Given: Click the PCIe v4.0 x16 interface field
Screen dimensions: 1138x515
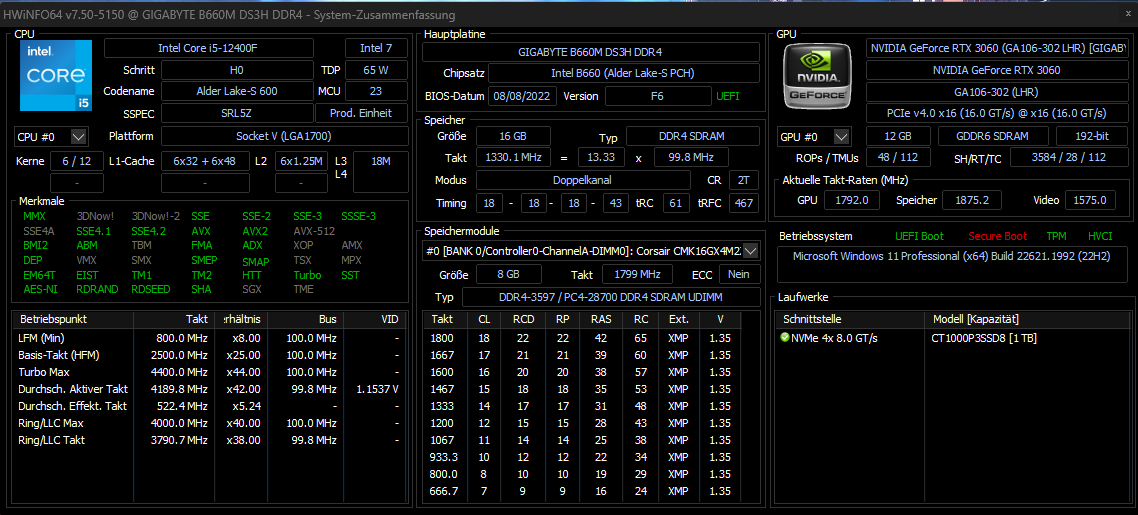Looking at the screenshot, I should coord(996,113).
